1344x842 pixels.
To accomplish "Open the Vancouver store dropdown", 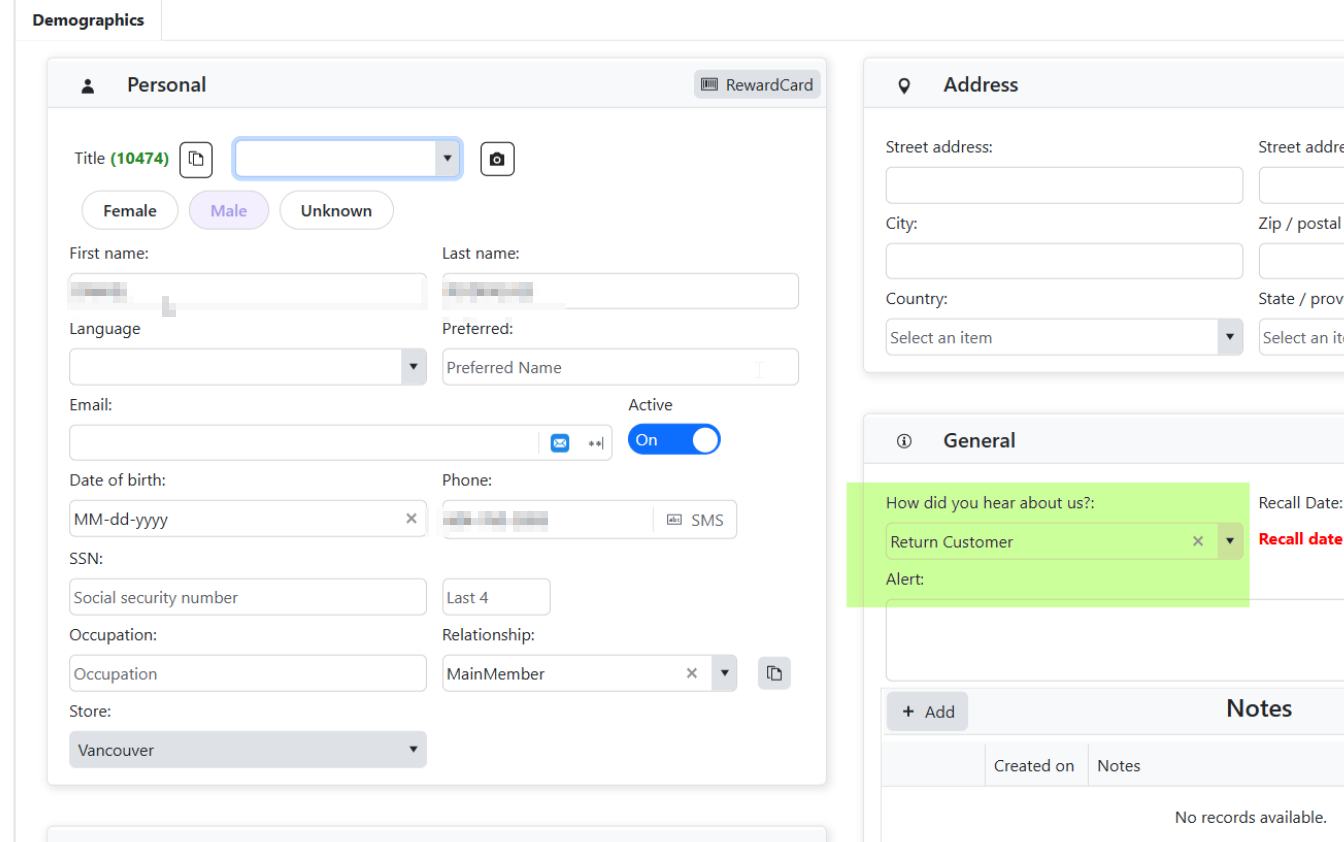I will 248,749.
